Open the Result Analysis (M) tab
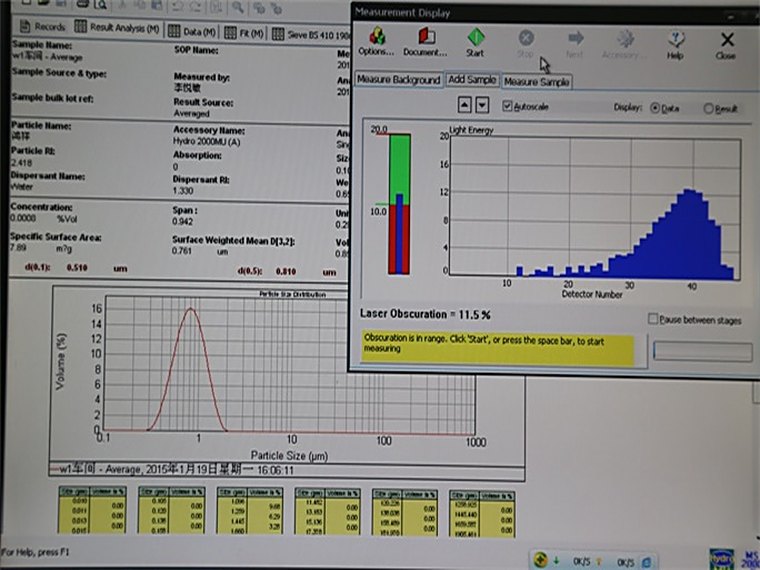 pyautogui.click(x=118, y=28)
